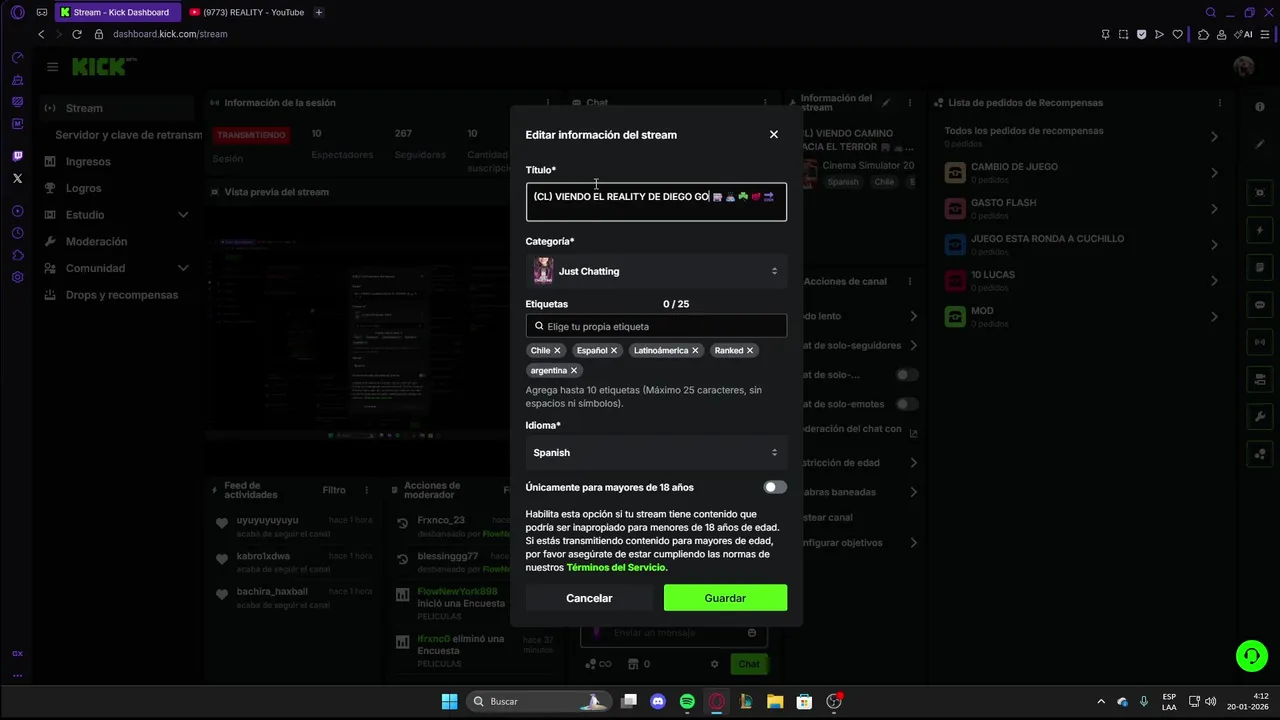
Task: Open Lista de pedidos de Recompensas options
Action: tap(1219, 103)
